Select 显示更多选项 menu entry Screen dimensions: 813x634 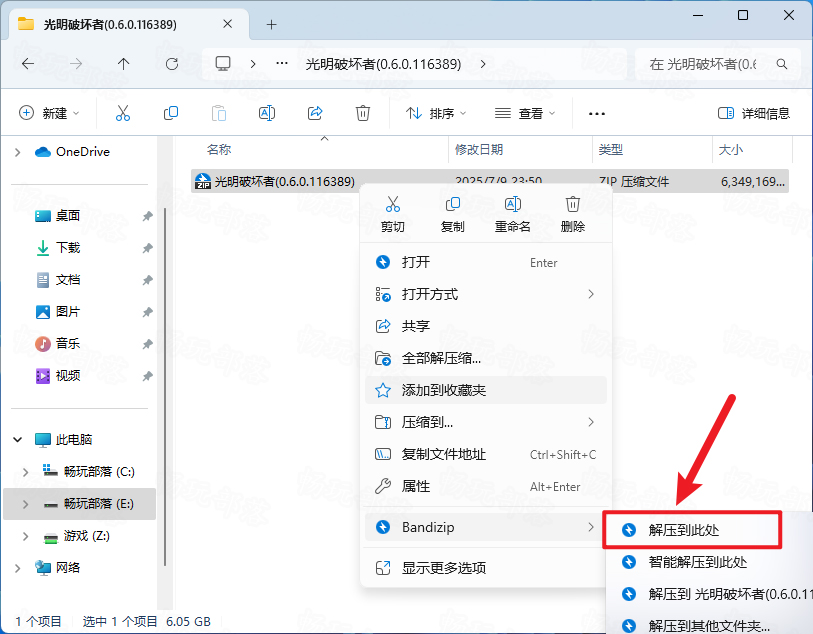click(486, 568)
